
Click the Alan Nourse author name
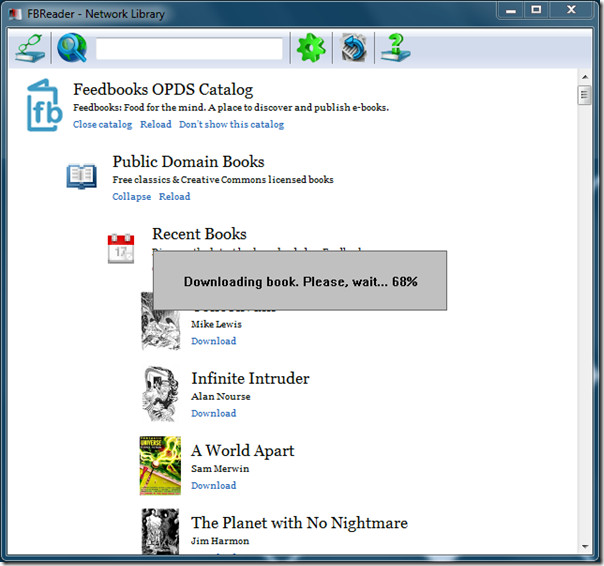221,396
